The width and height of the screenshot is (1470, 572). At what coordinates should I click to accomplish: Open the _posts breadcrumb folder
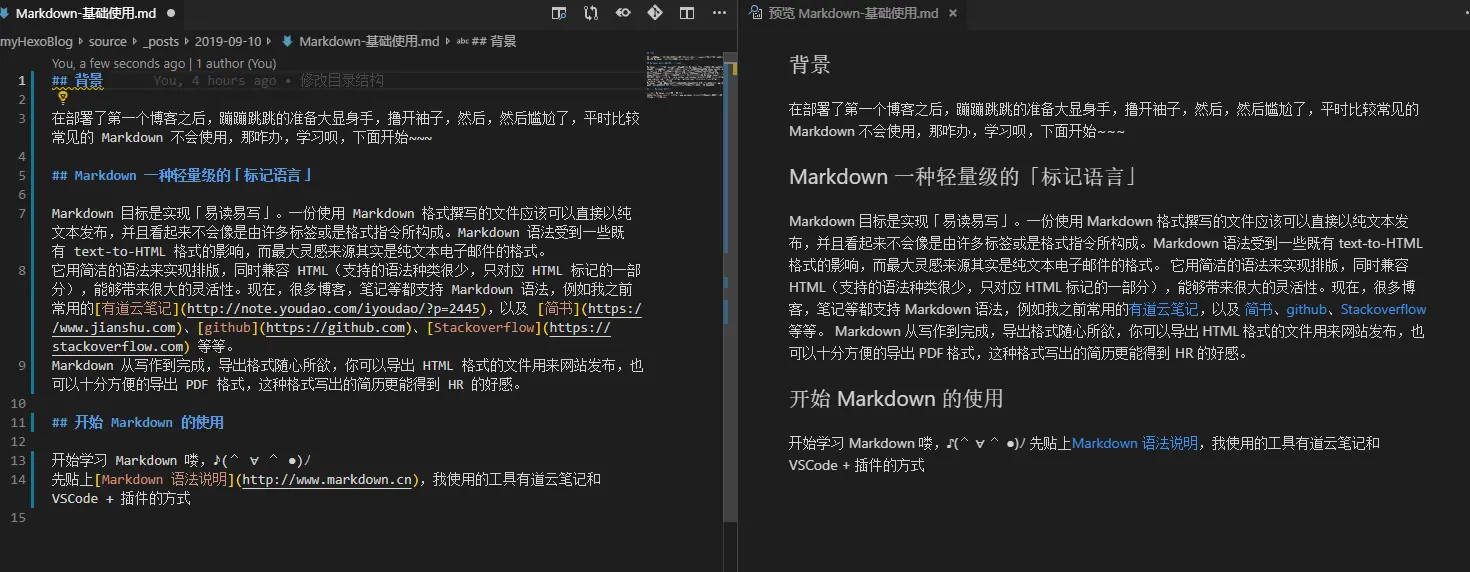coord(160,41)
